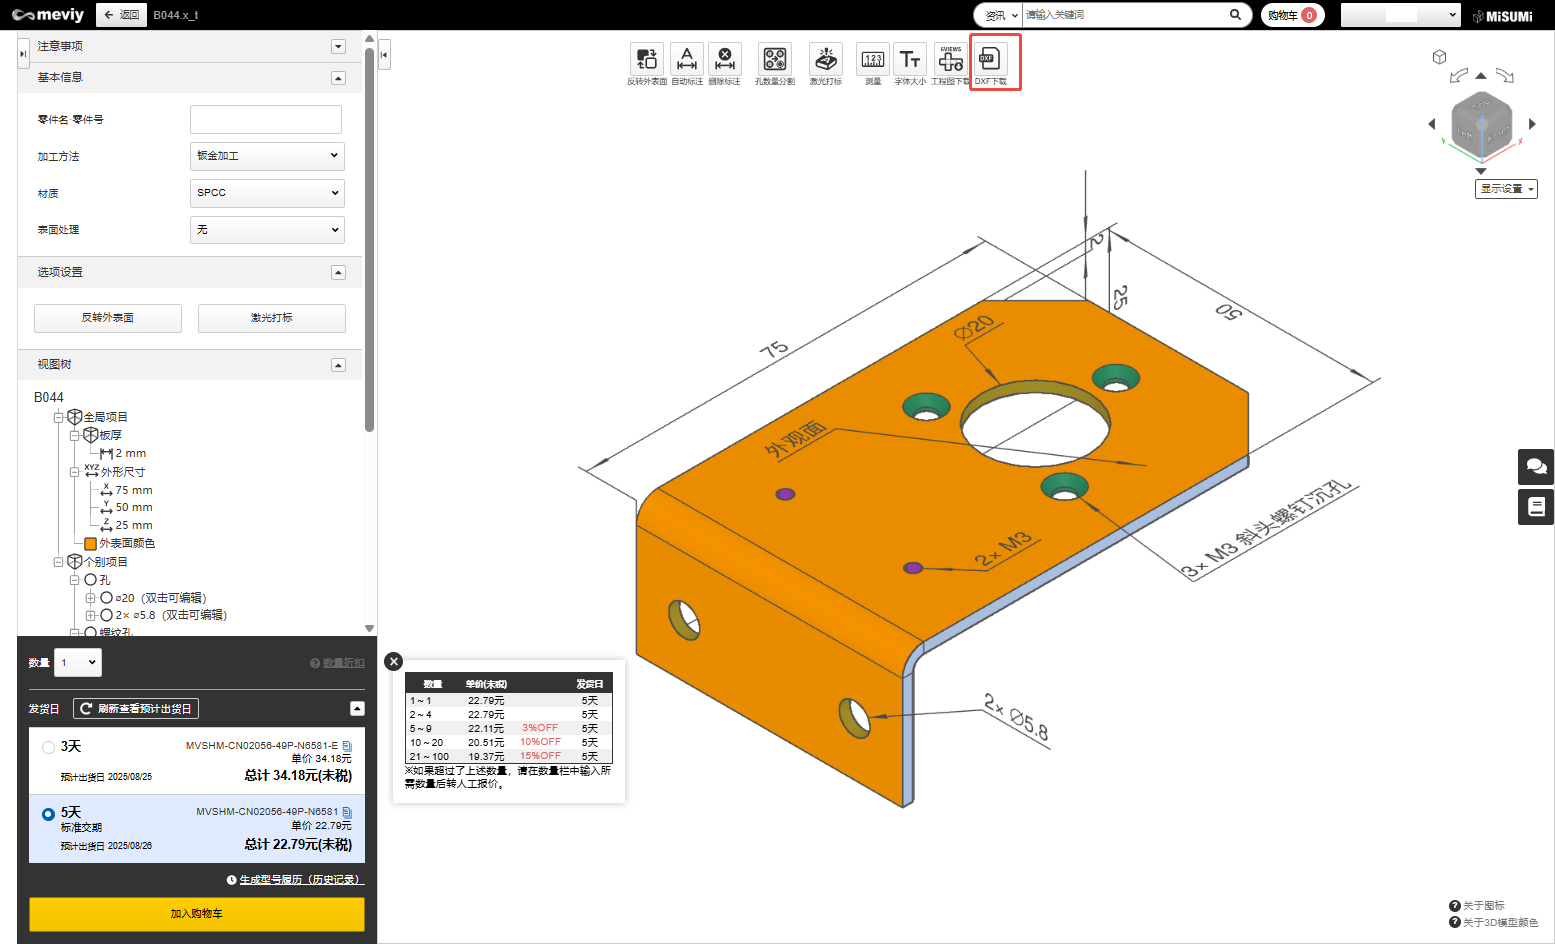Open the 材质 SPCC dropdown

click(267, 193)
